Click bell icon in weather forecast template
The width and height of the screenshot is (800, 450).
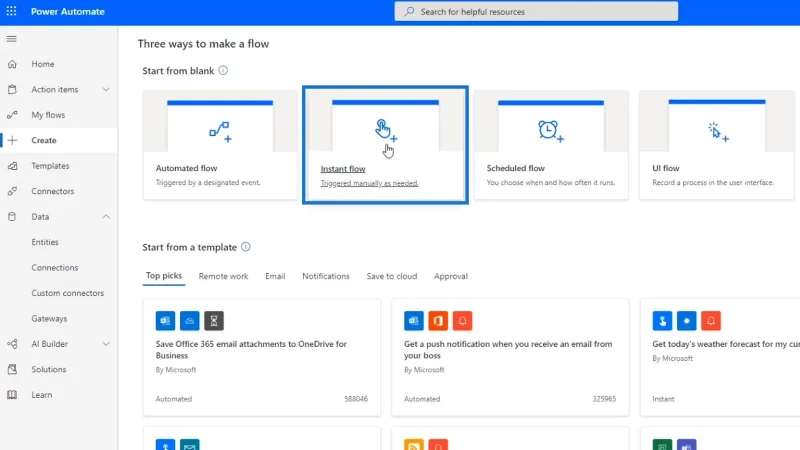tap(711, 321)
